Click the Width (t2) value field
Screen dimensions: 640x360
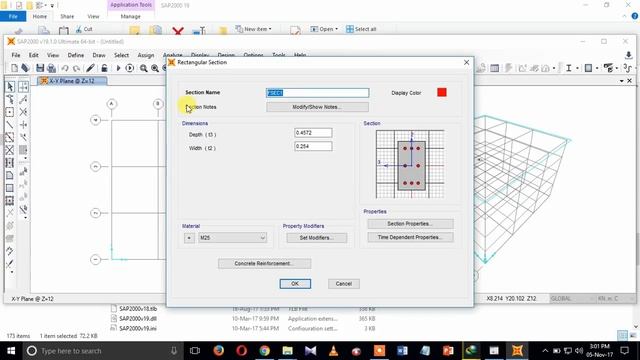pyautogui.click(x=313, y=146)
